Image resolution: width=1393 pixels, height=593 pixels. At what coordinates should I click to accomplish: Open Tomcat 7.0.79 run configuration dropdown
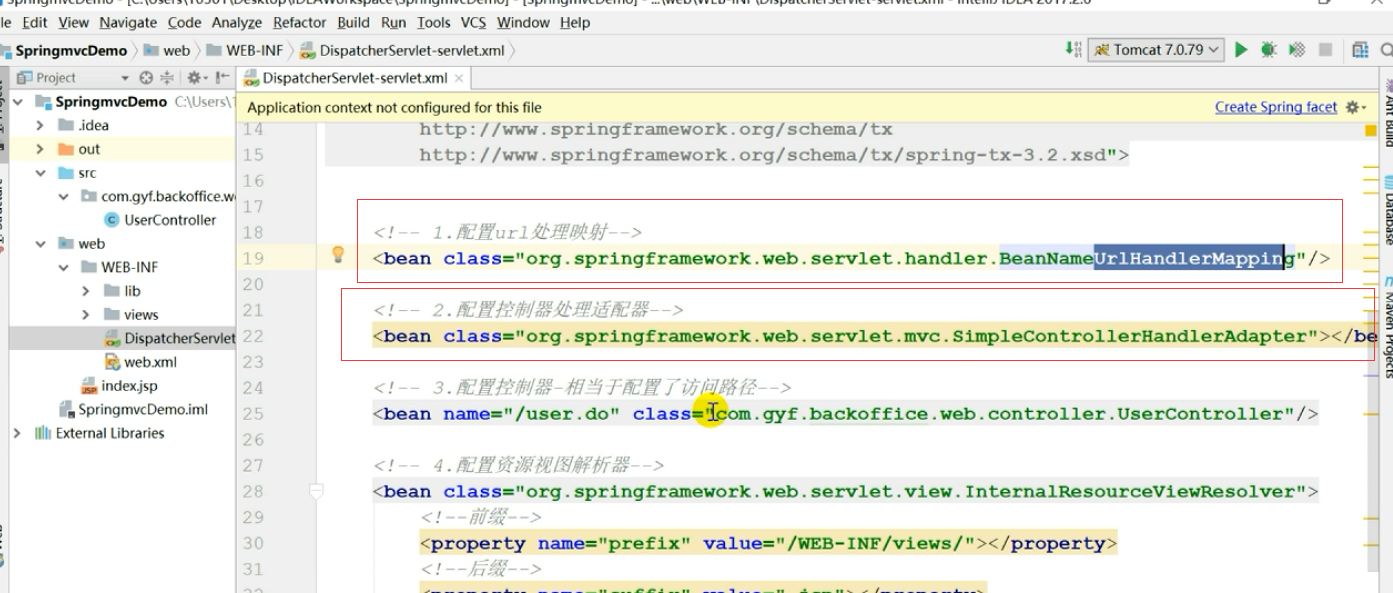point(1157,49)
